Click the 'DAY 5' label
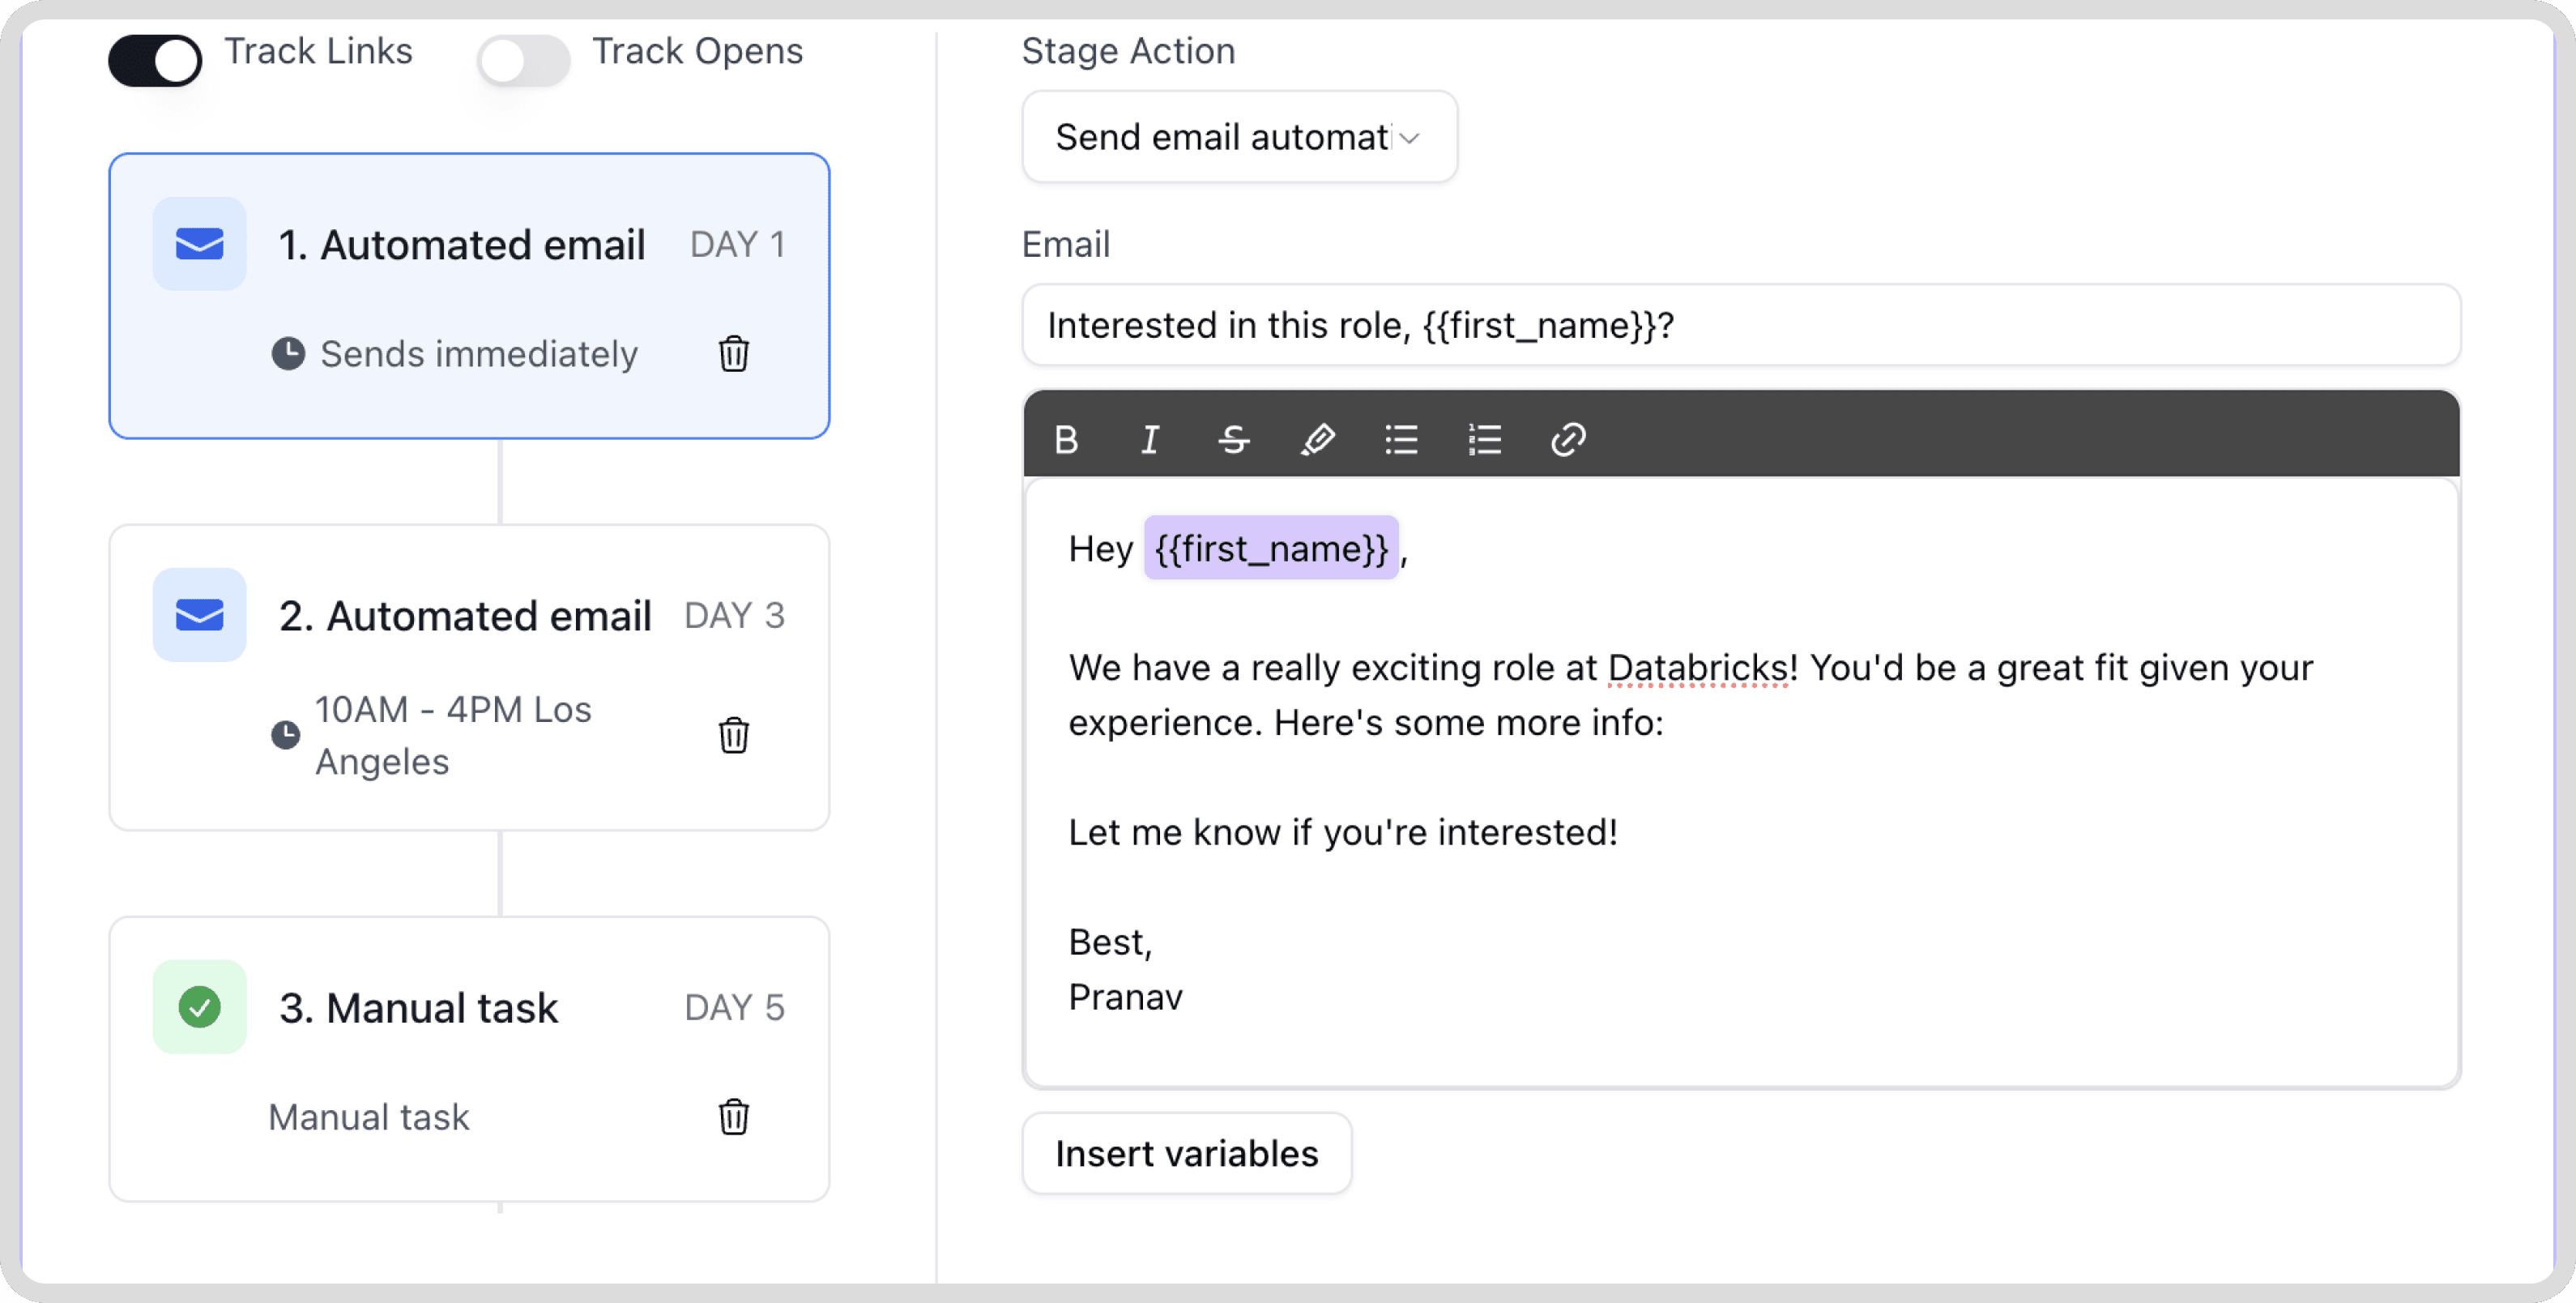Screen dimensions: 2576x1303 click(x=734, y=1008)
